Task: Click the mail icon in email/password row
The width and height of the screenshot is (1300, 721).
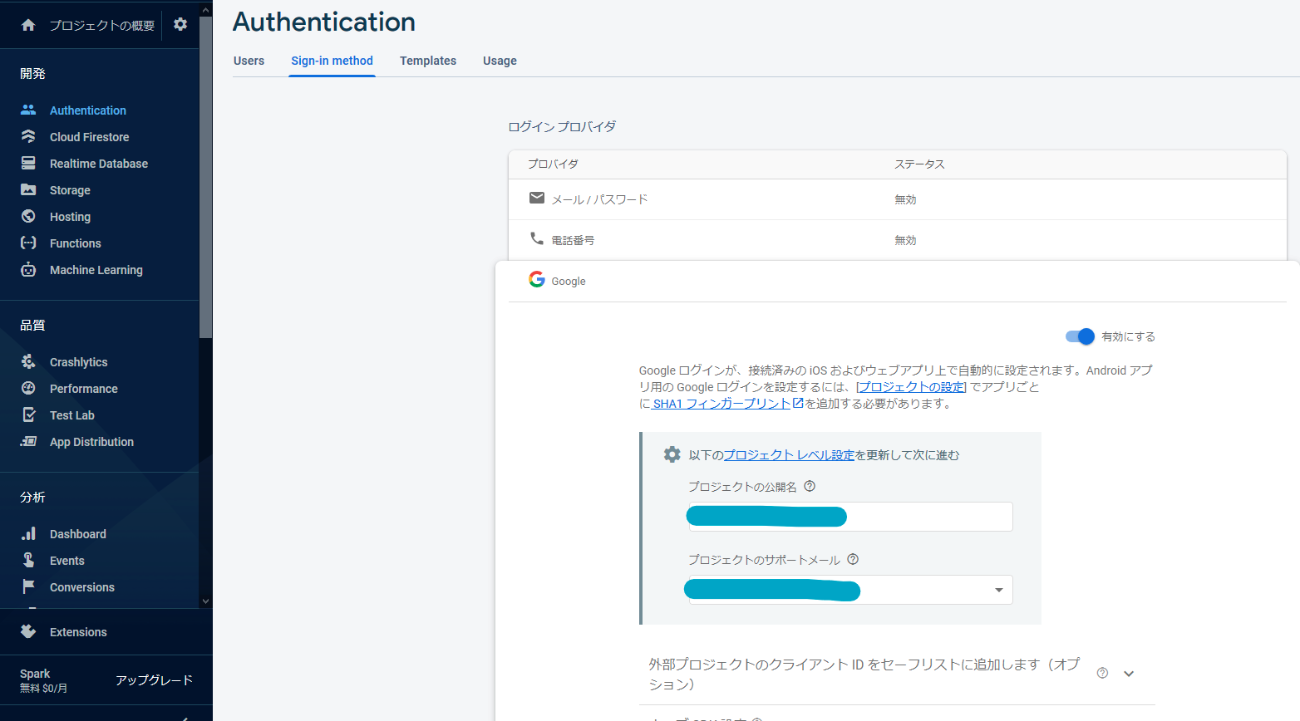Action: (x=537, y=198)
